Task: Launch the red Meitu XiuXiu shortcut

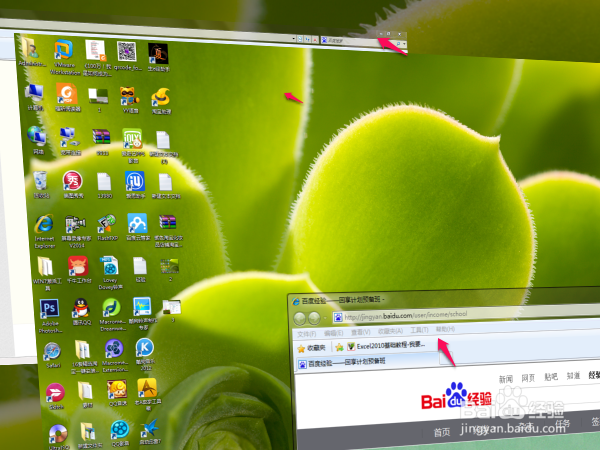Action: coord(73,185)
